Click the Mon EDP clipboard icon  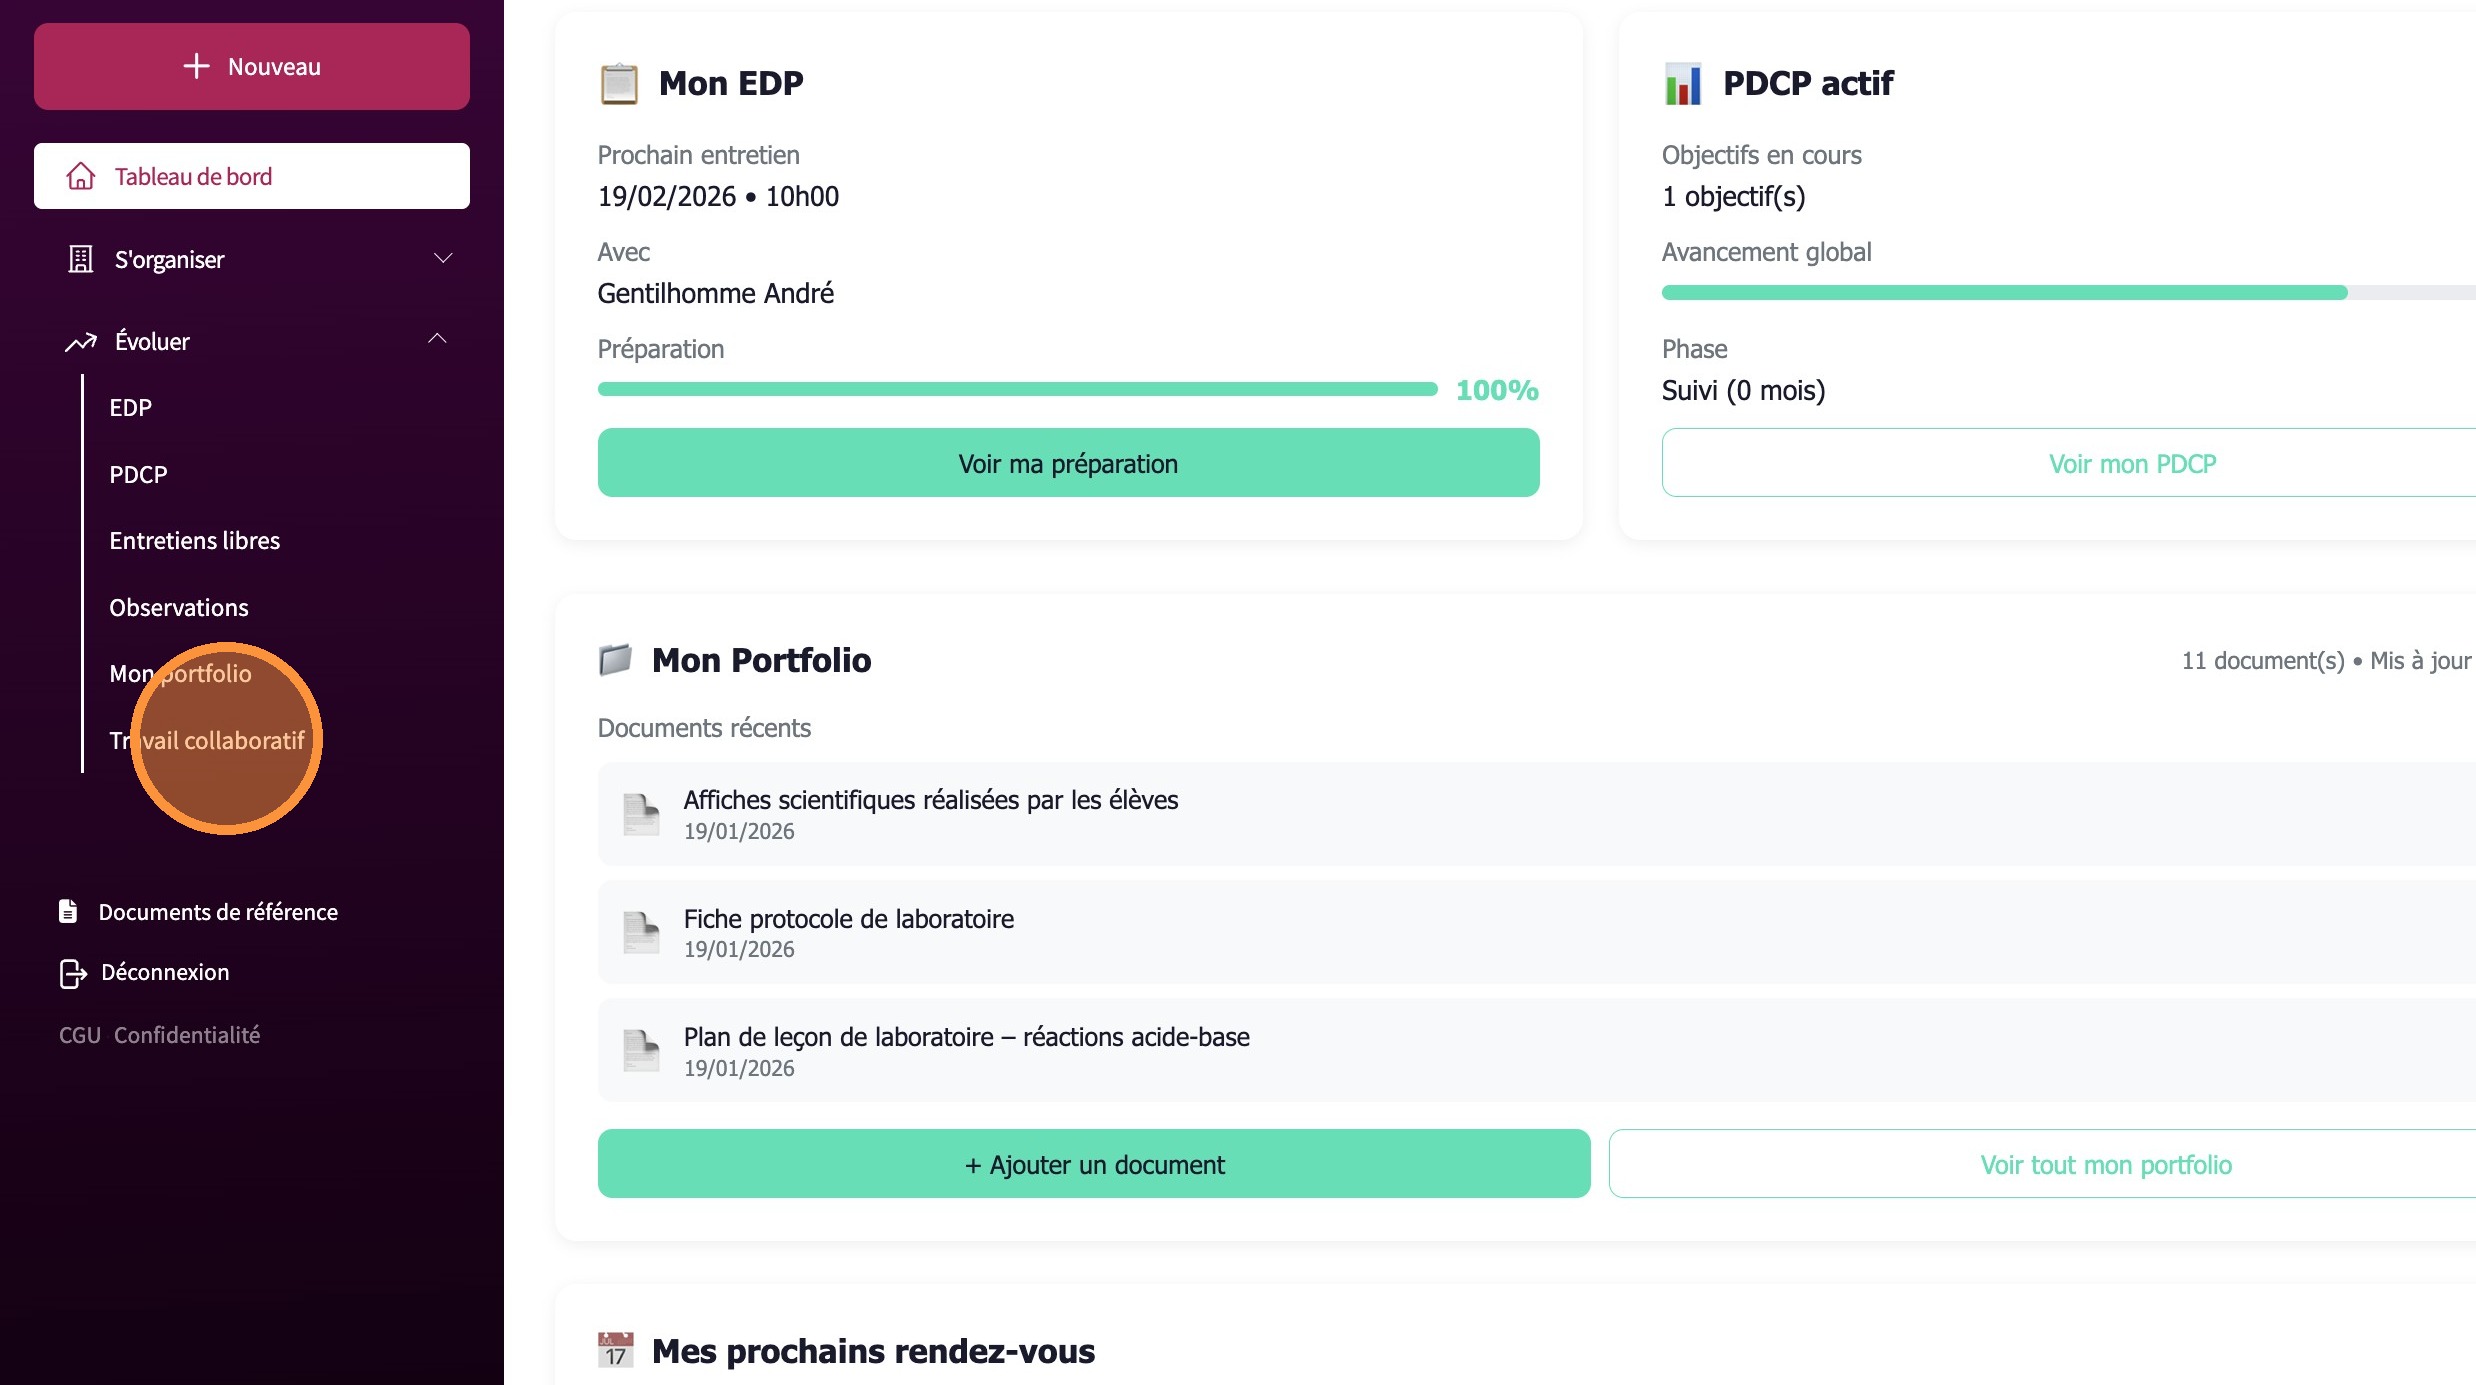[x=619, y=83]
